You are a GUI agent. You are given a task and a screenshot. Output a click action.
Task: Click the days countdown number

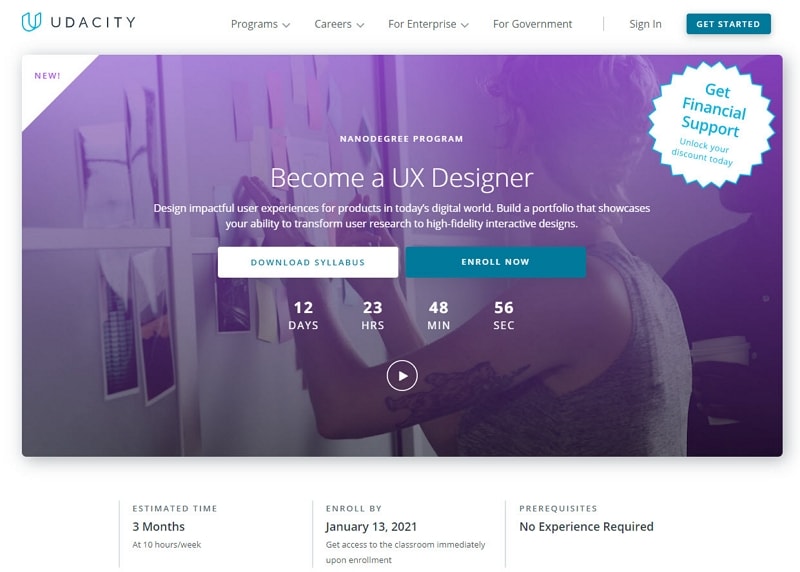point(303,307)
